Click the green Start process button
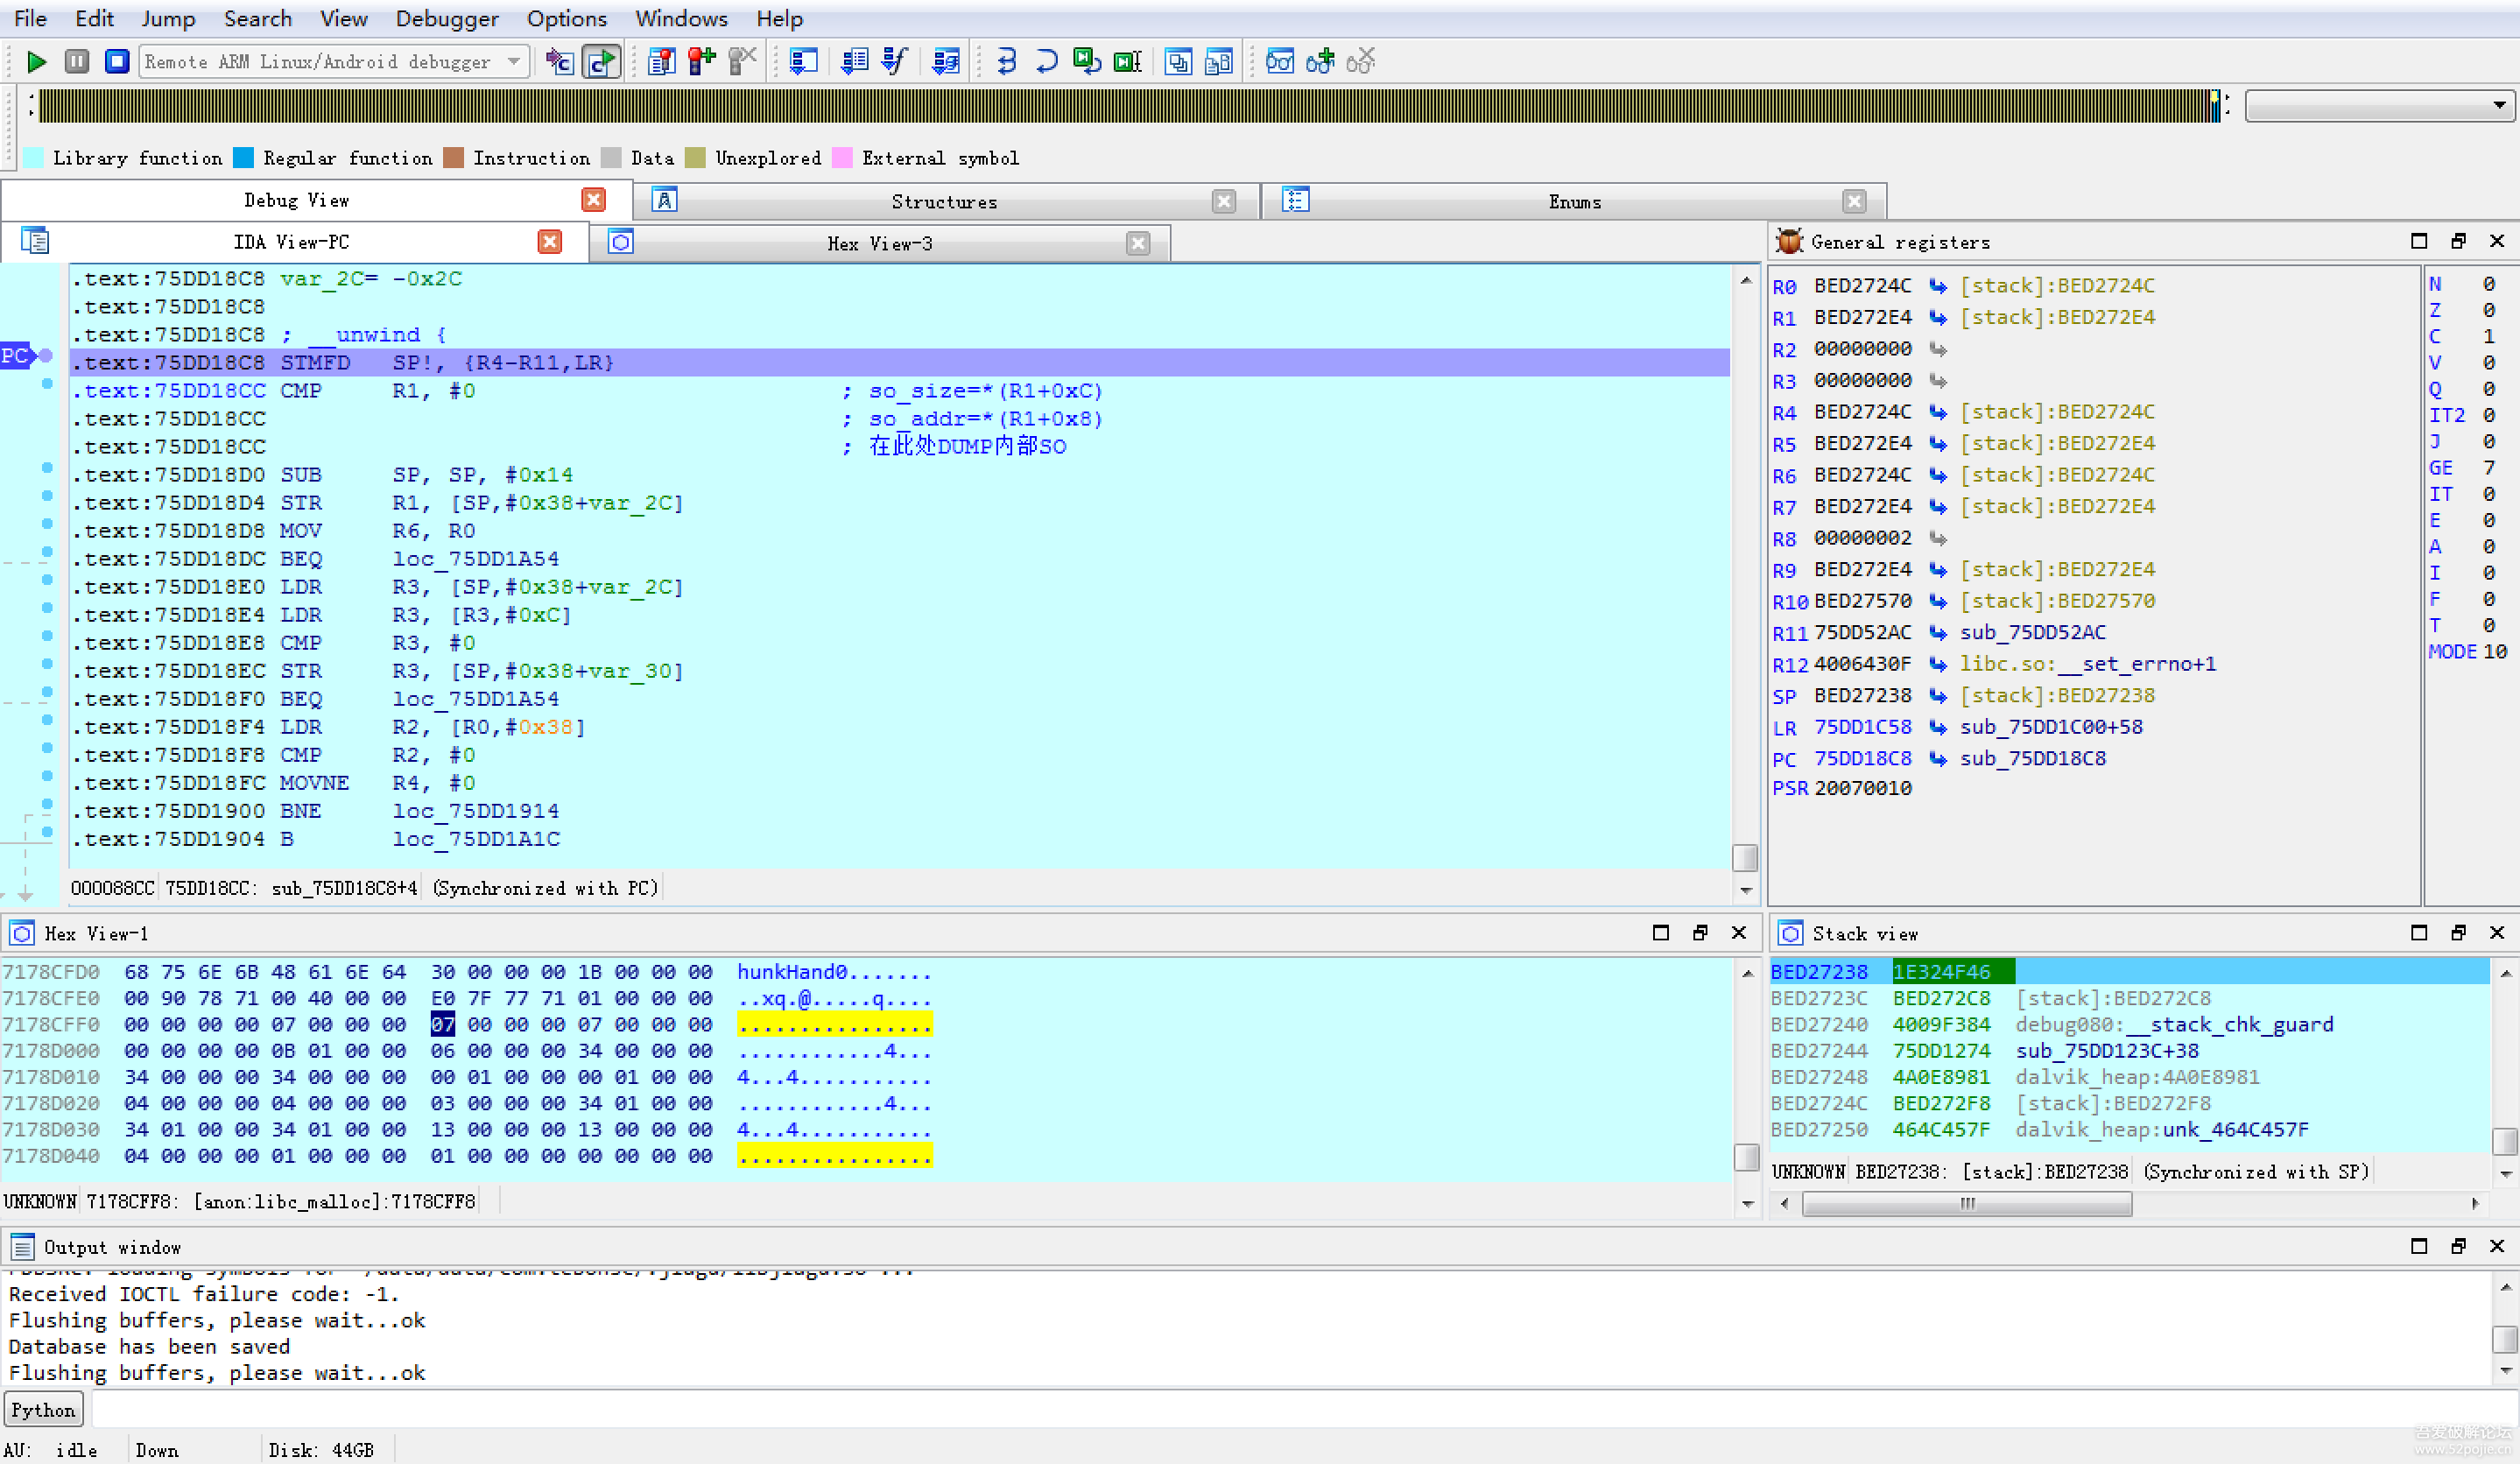 (36, 62)
